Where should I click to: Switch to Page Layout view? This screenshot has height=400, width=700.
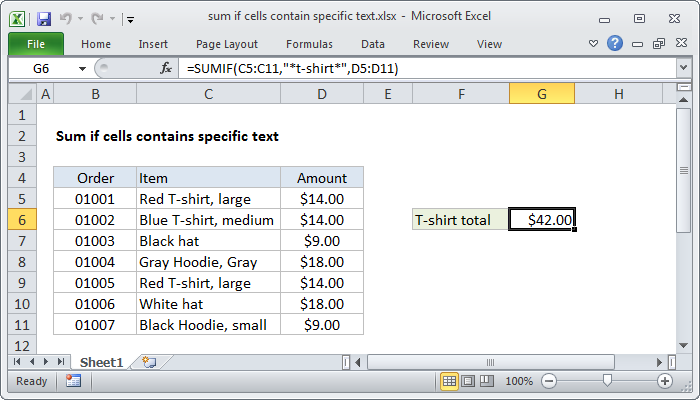pyautogui.click(x=470, y=381)
